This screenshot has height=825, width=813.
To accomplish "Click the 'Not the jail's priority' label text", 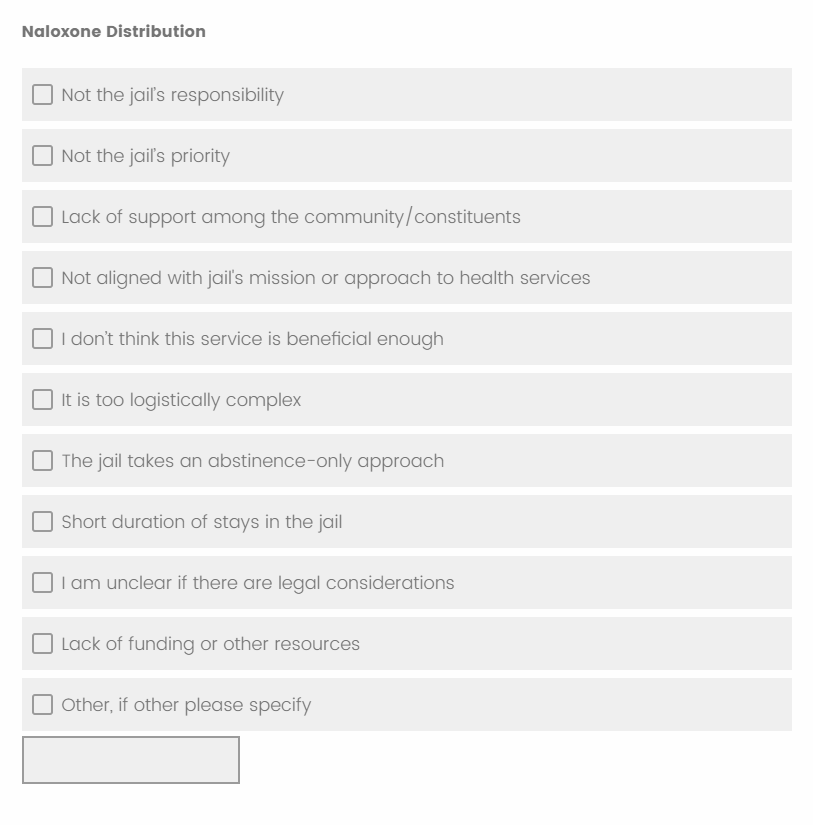I will (145, 156).
